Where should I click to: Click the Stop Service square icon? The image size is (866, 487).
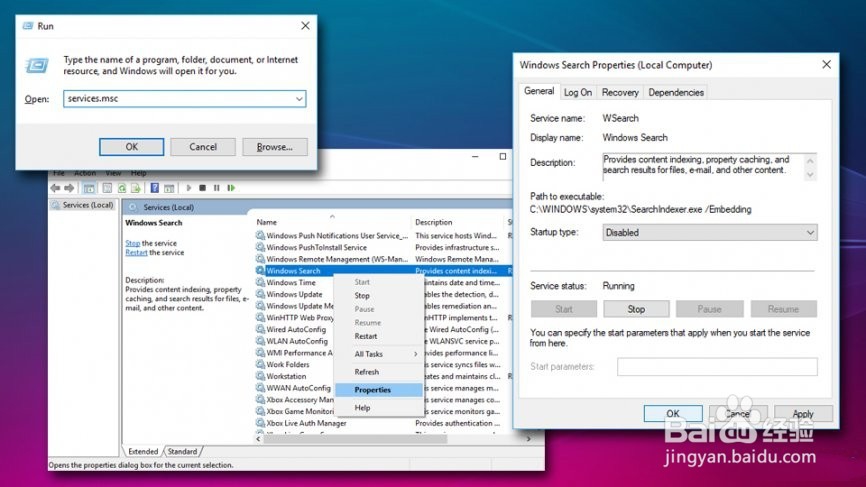tap(203, 188)
